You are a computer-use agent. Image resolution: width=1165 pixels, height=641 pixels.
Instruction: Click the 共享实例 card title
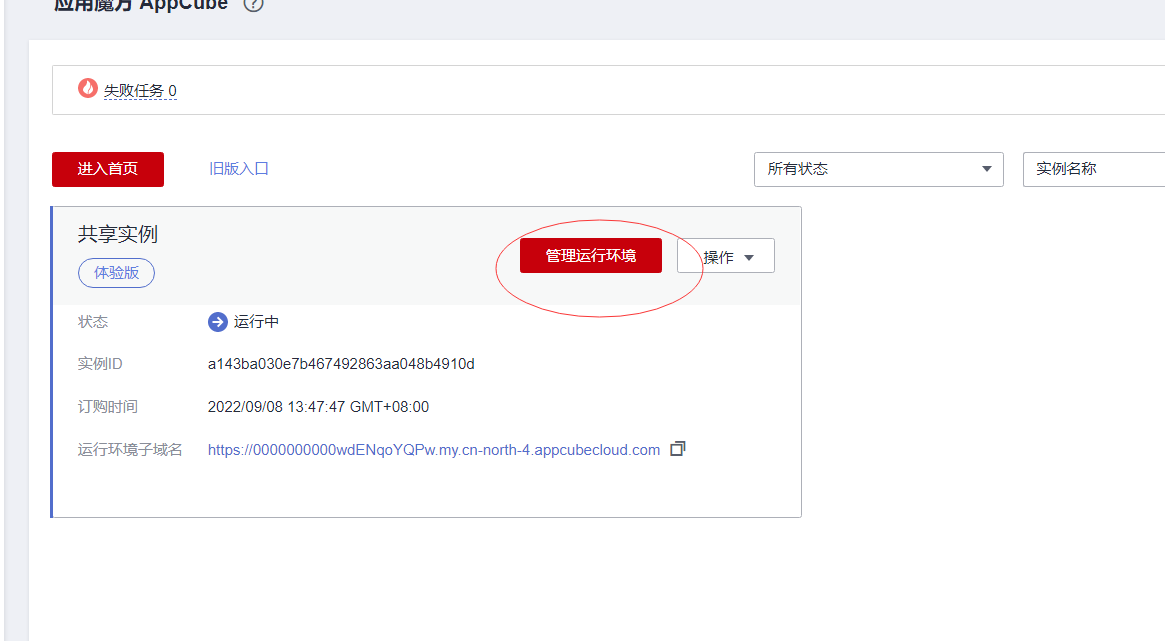coord(117,234)
